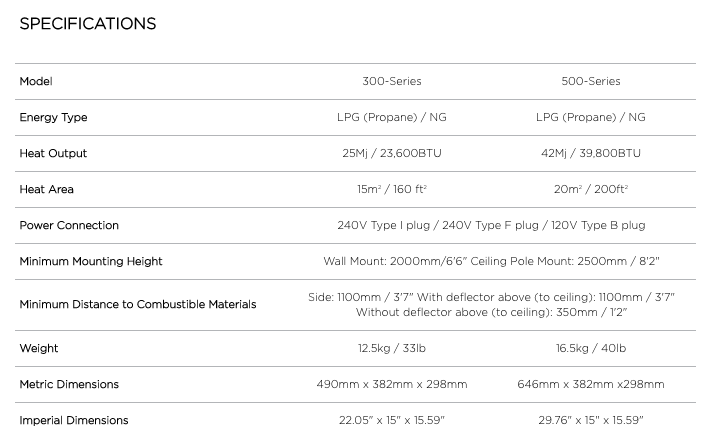Click the Heat Output row label
This screenshot has width=718, height=446.
coord(53,153)
